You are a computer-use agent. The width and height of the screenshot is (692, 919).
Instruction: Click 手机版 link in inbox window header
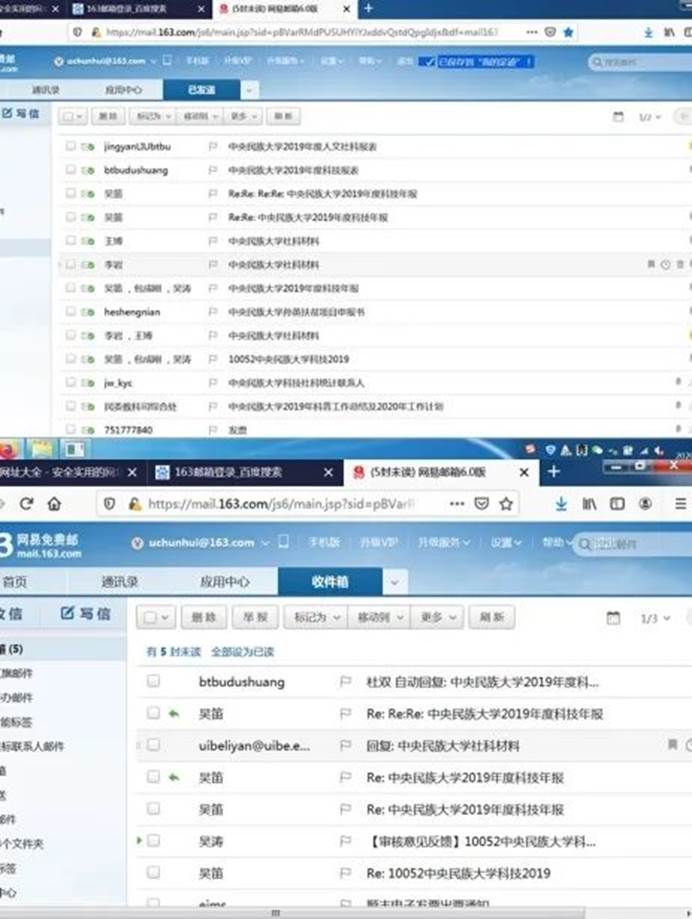click(x=325, y=542)
